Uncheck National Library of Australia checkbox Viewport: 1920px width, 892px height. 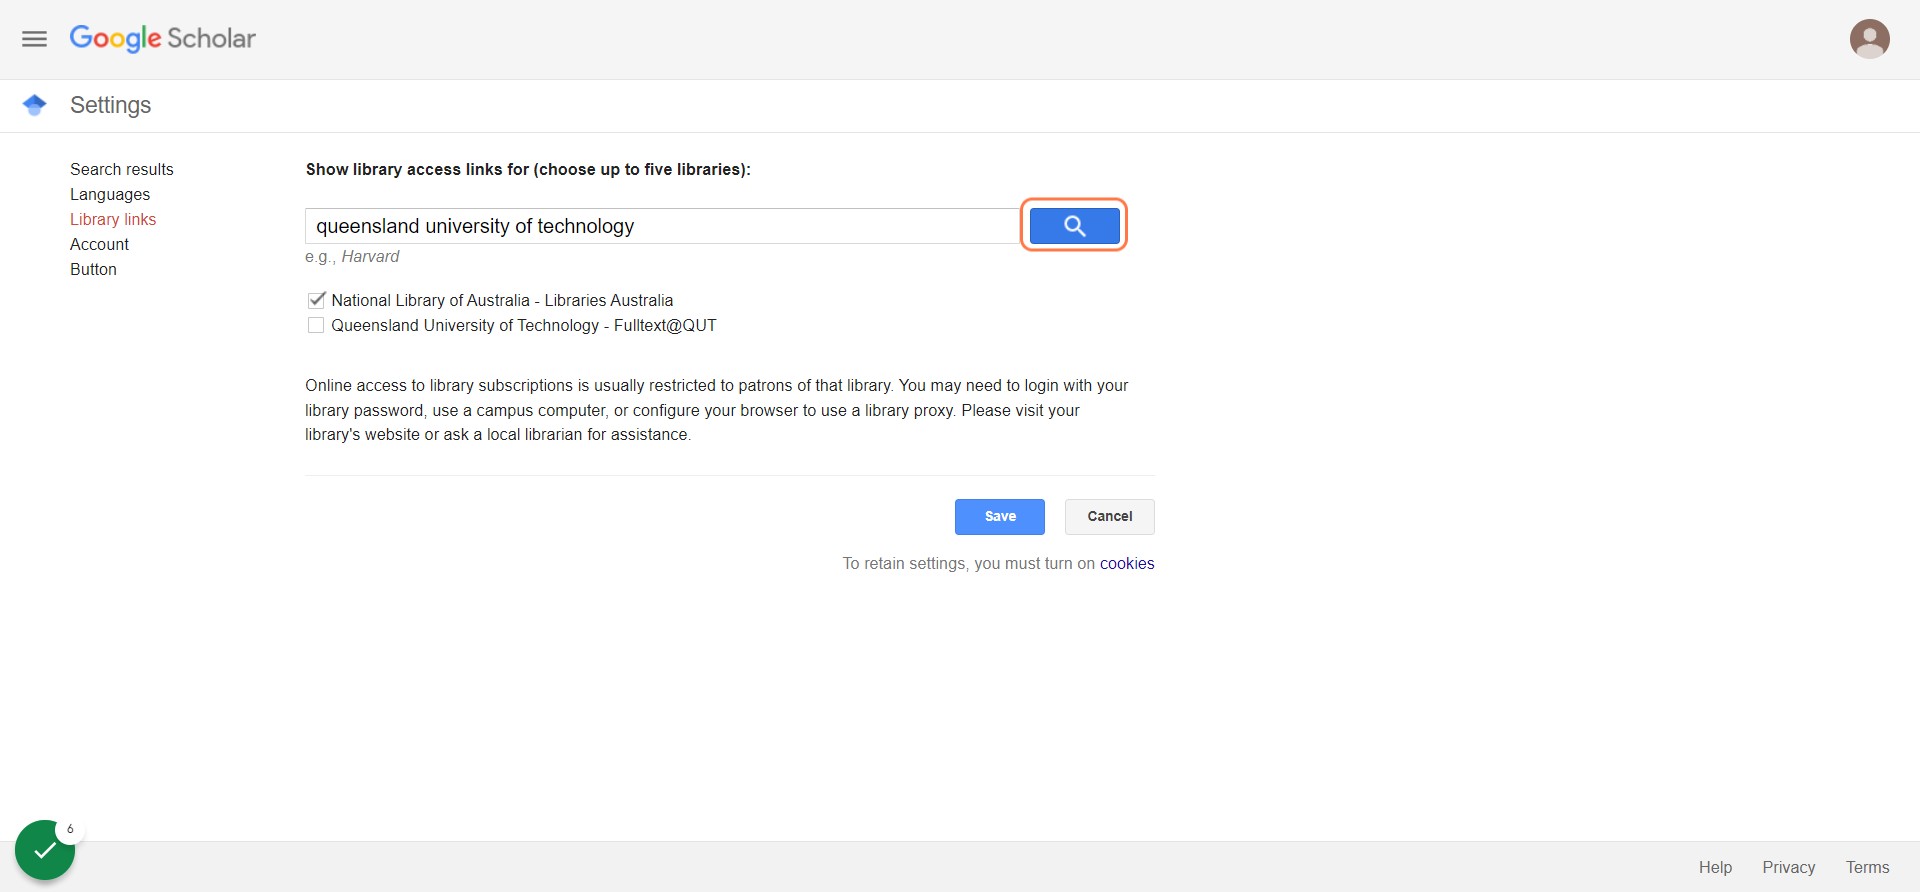(316, 300)
